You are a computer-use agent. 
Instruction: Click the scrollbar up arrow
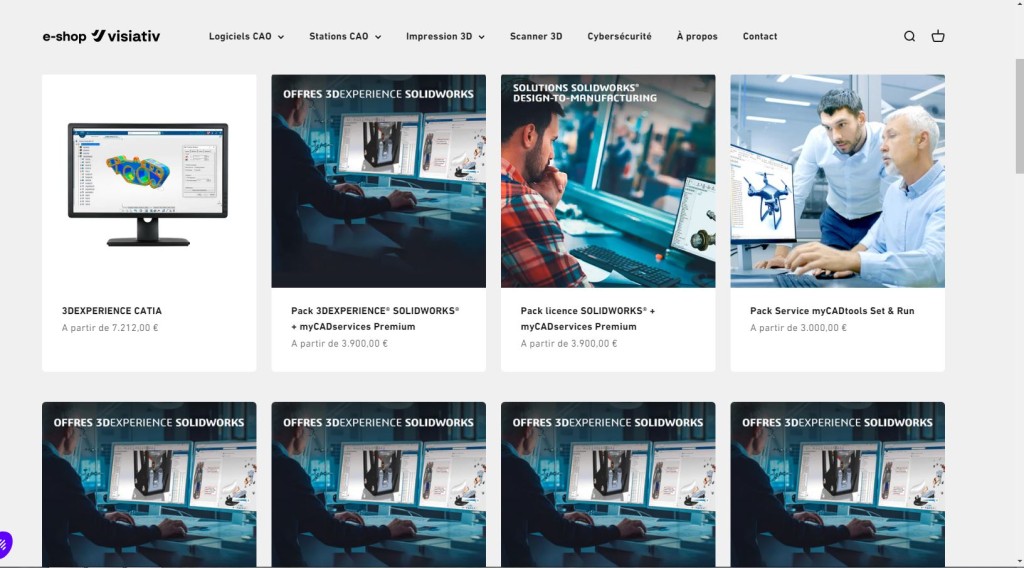(x=1018, y=6)
